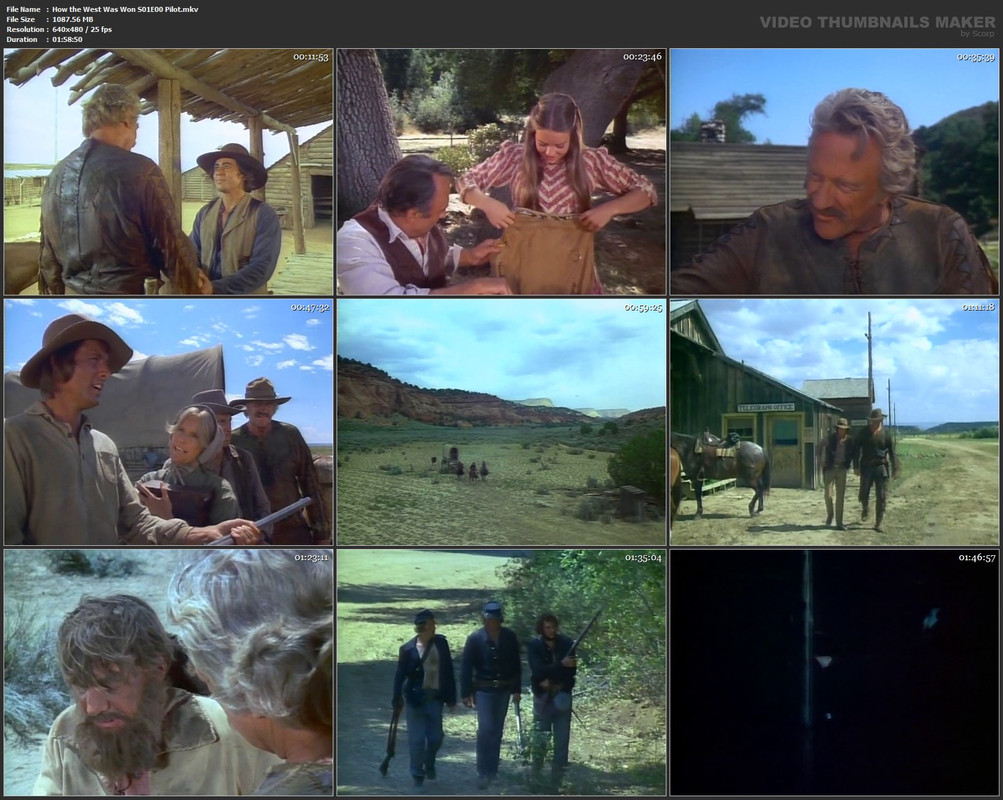Screen dimensions: 1003x800
Task: Open the landscape thumbnail at 00:59:25
Action: 502,423
